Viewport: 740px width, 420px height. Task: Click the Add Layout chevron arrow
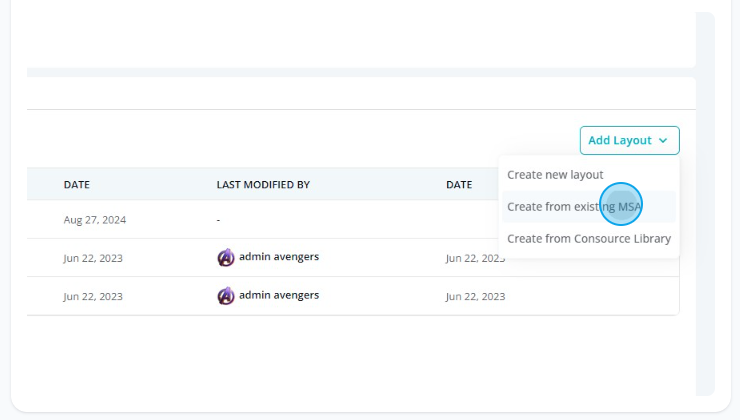click(x=663, y=141)
